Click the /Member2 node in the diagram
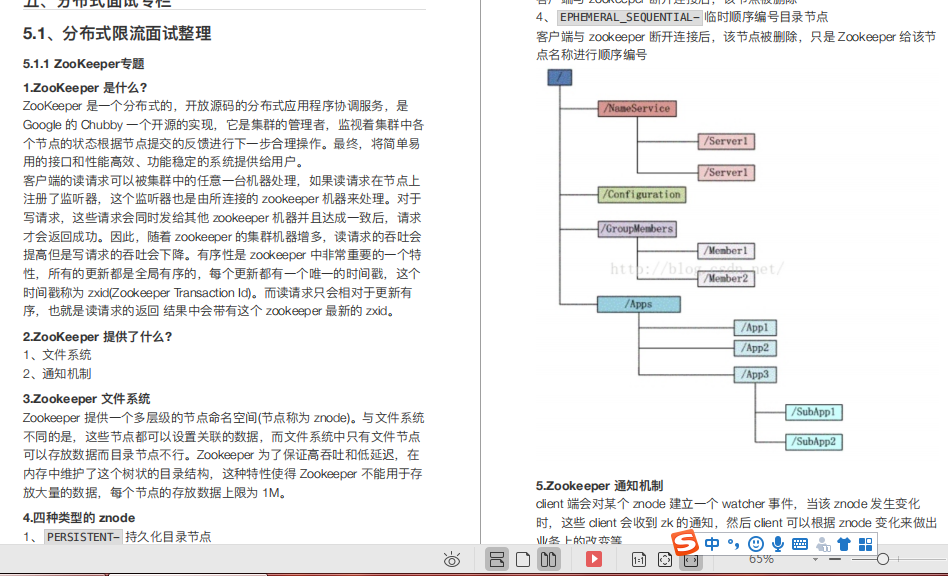The height and width of the screenshot is (576, 948). click(x=726, y=278)
